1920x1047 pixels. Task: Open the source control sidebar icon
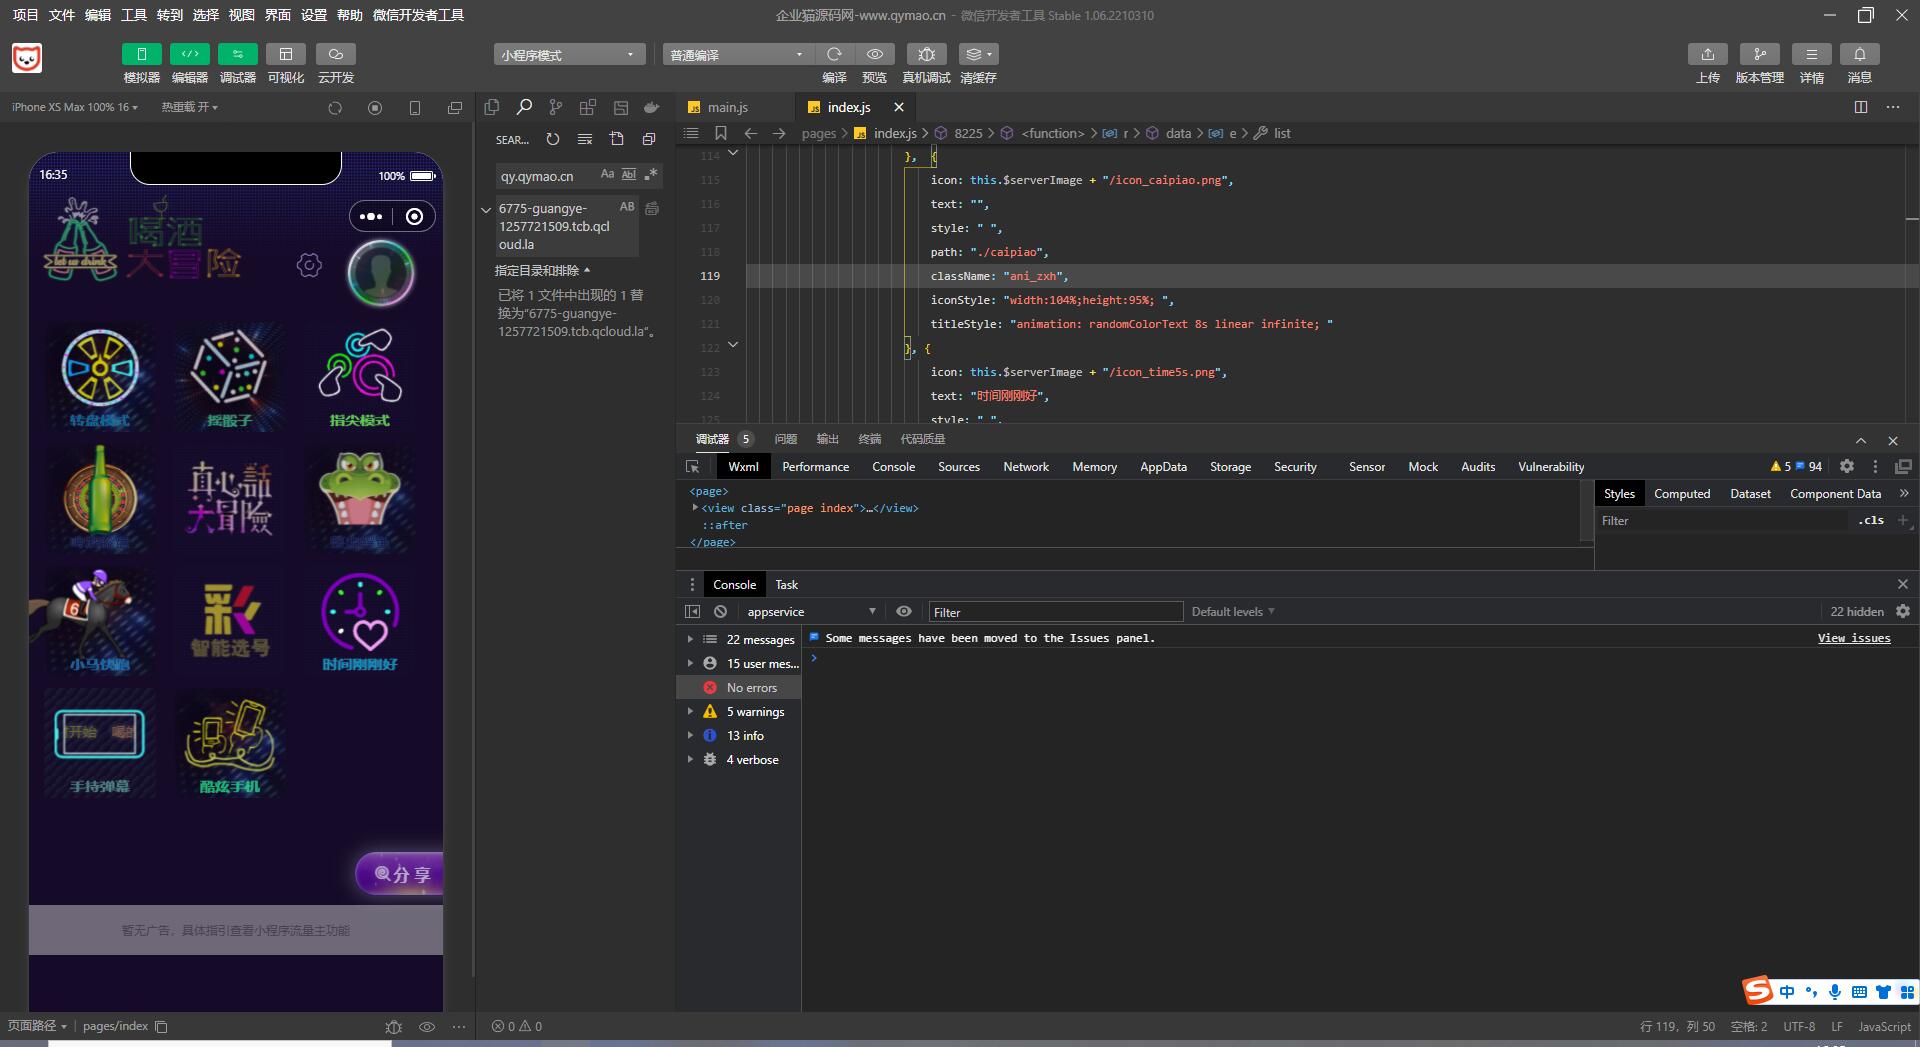click(x=556, y=107)
